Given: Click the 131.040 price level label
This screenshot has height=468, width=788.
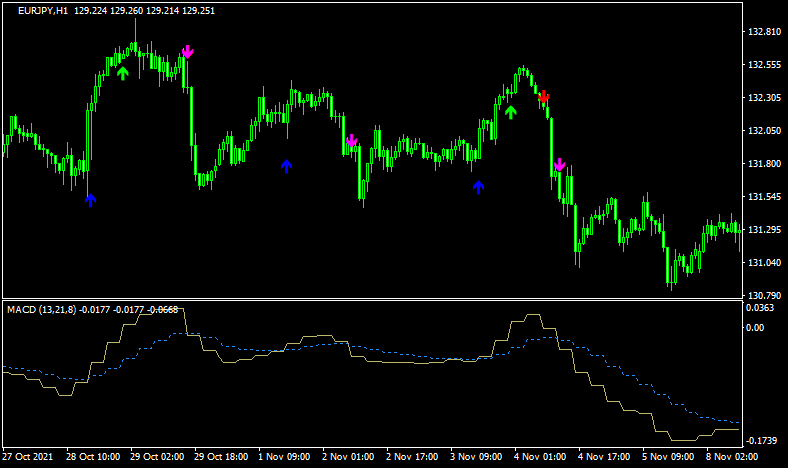Looking at the screenshot, I should tap(764, 262).
